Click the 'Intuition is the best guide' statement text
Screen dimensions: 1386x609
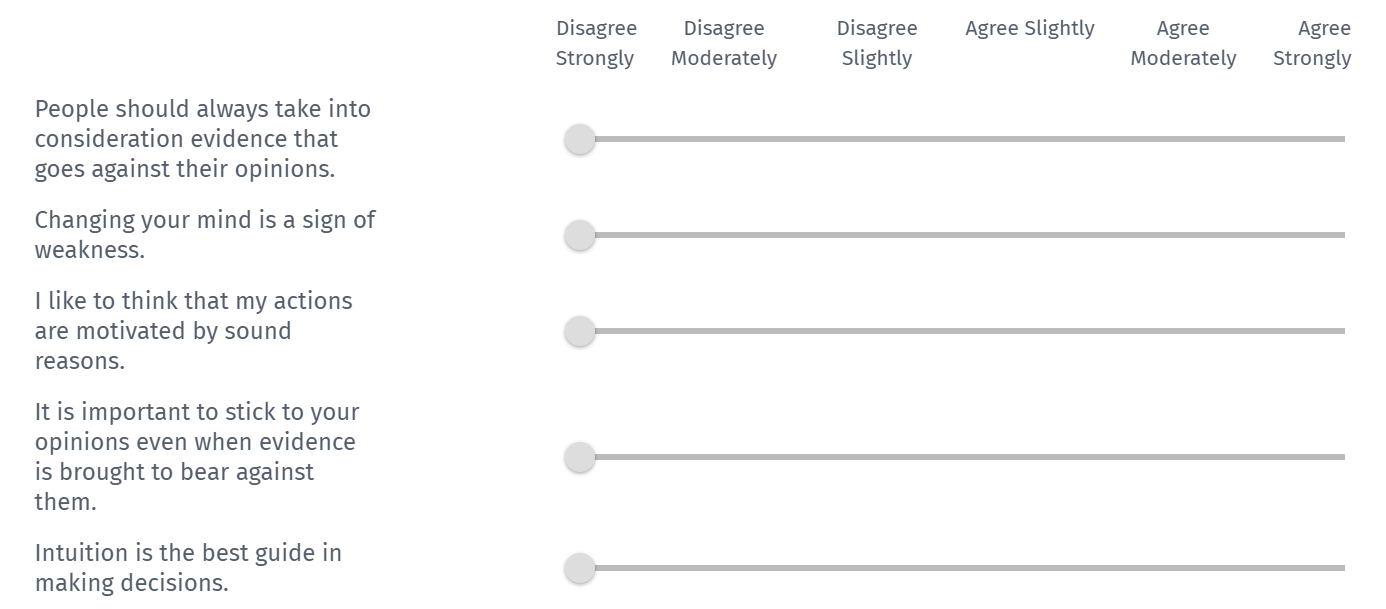click(x=188, y=568)
